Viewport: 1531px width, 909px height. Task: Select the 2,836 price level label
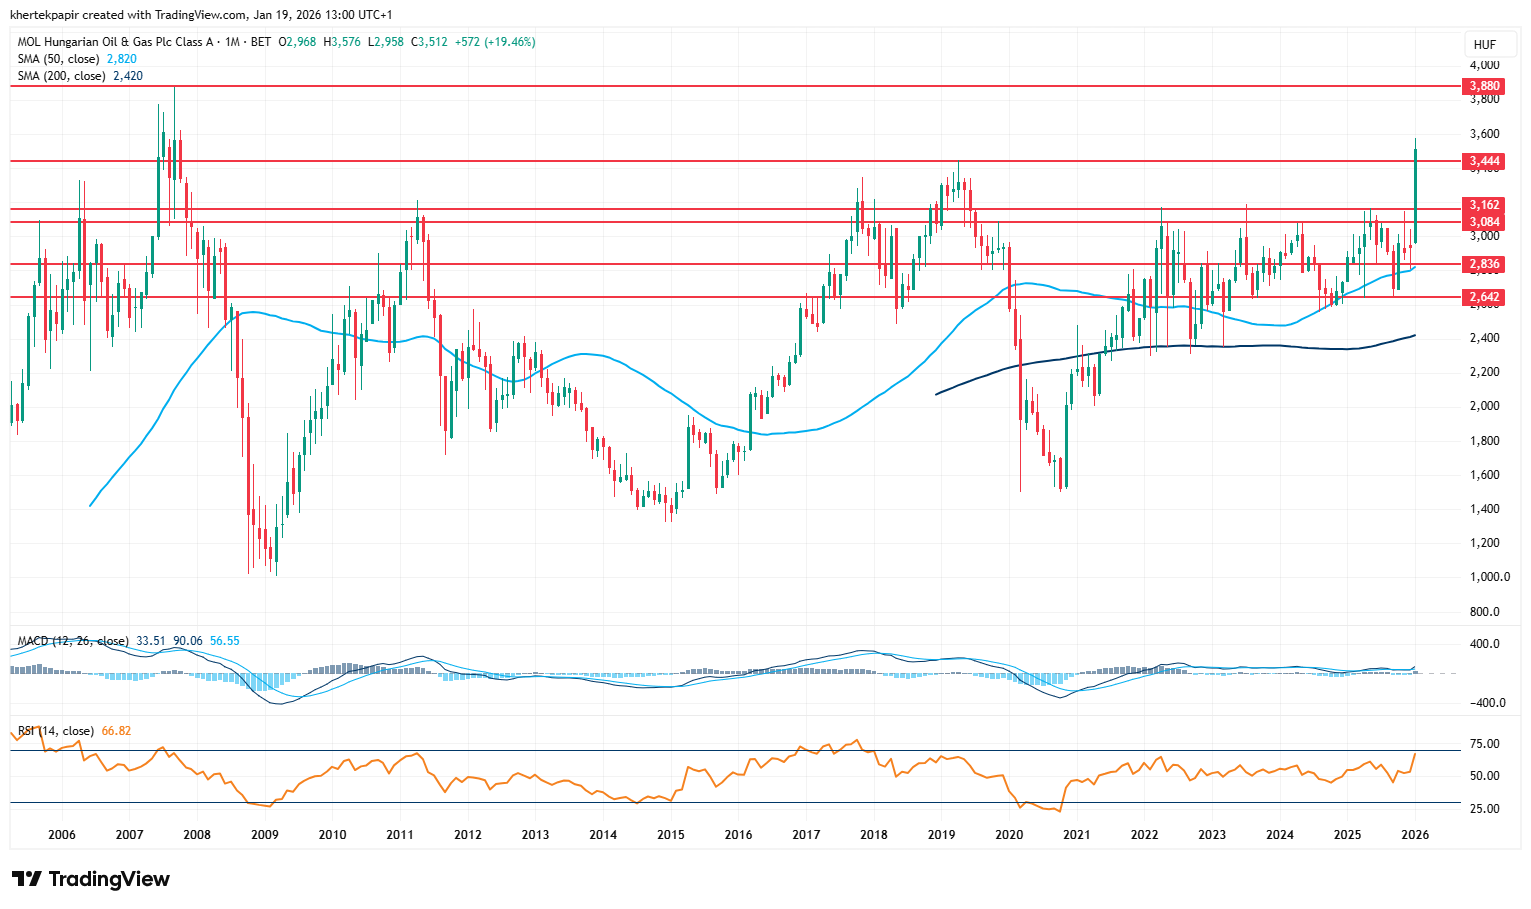point(1484,264)
